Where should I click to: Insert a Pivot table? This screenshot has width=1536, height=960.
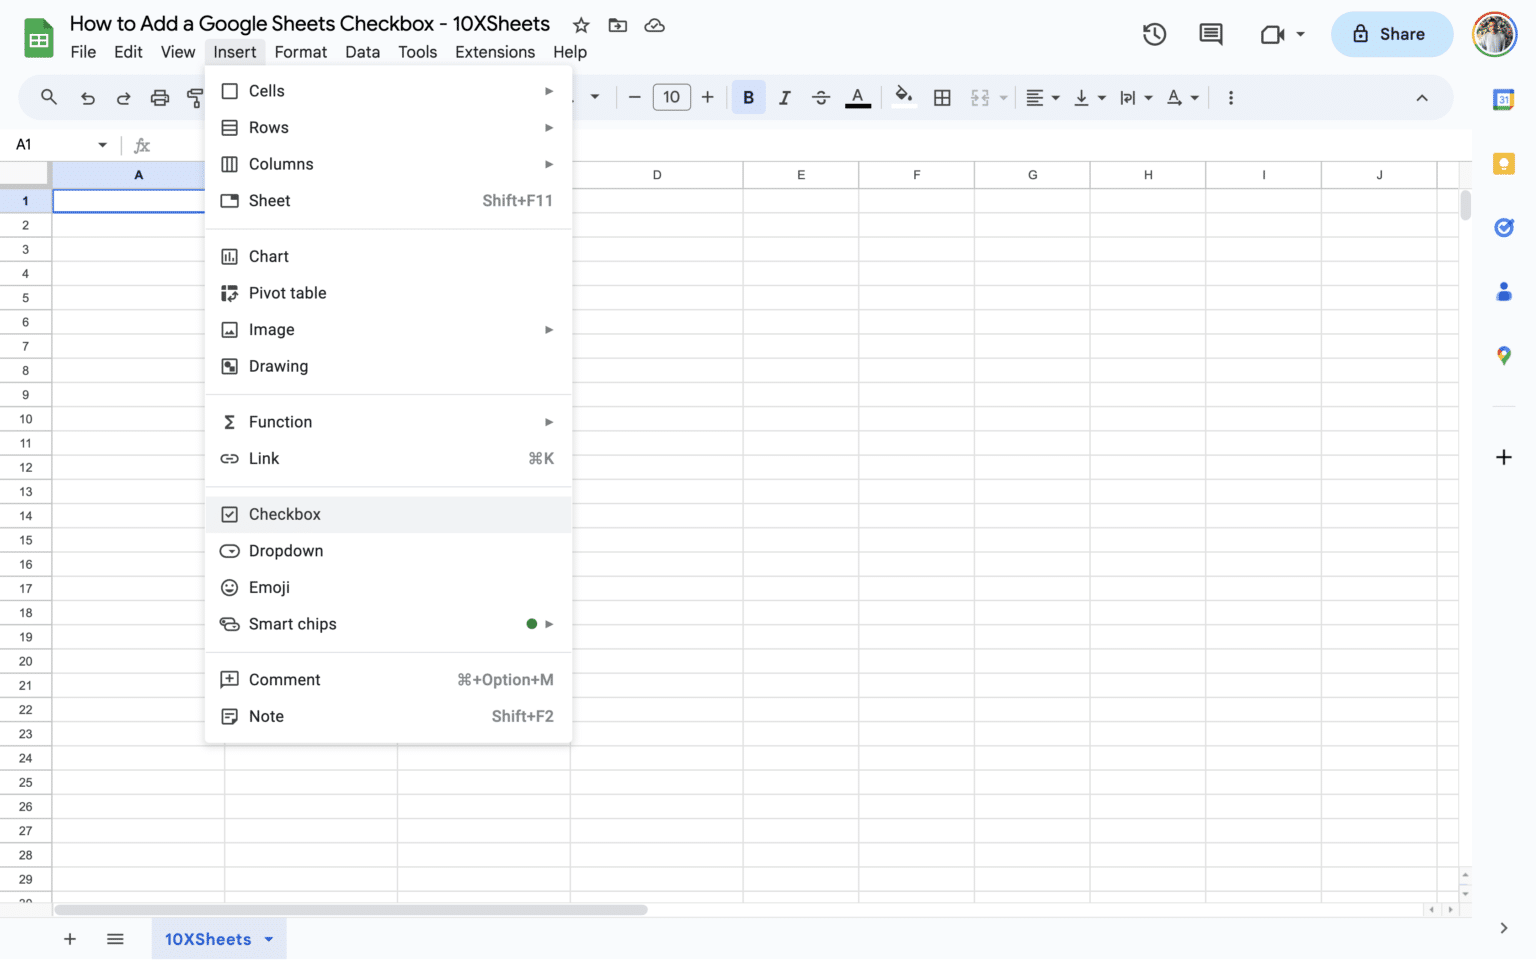[287, 293]
